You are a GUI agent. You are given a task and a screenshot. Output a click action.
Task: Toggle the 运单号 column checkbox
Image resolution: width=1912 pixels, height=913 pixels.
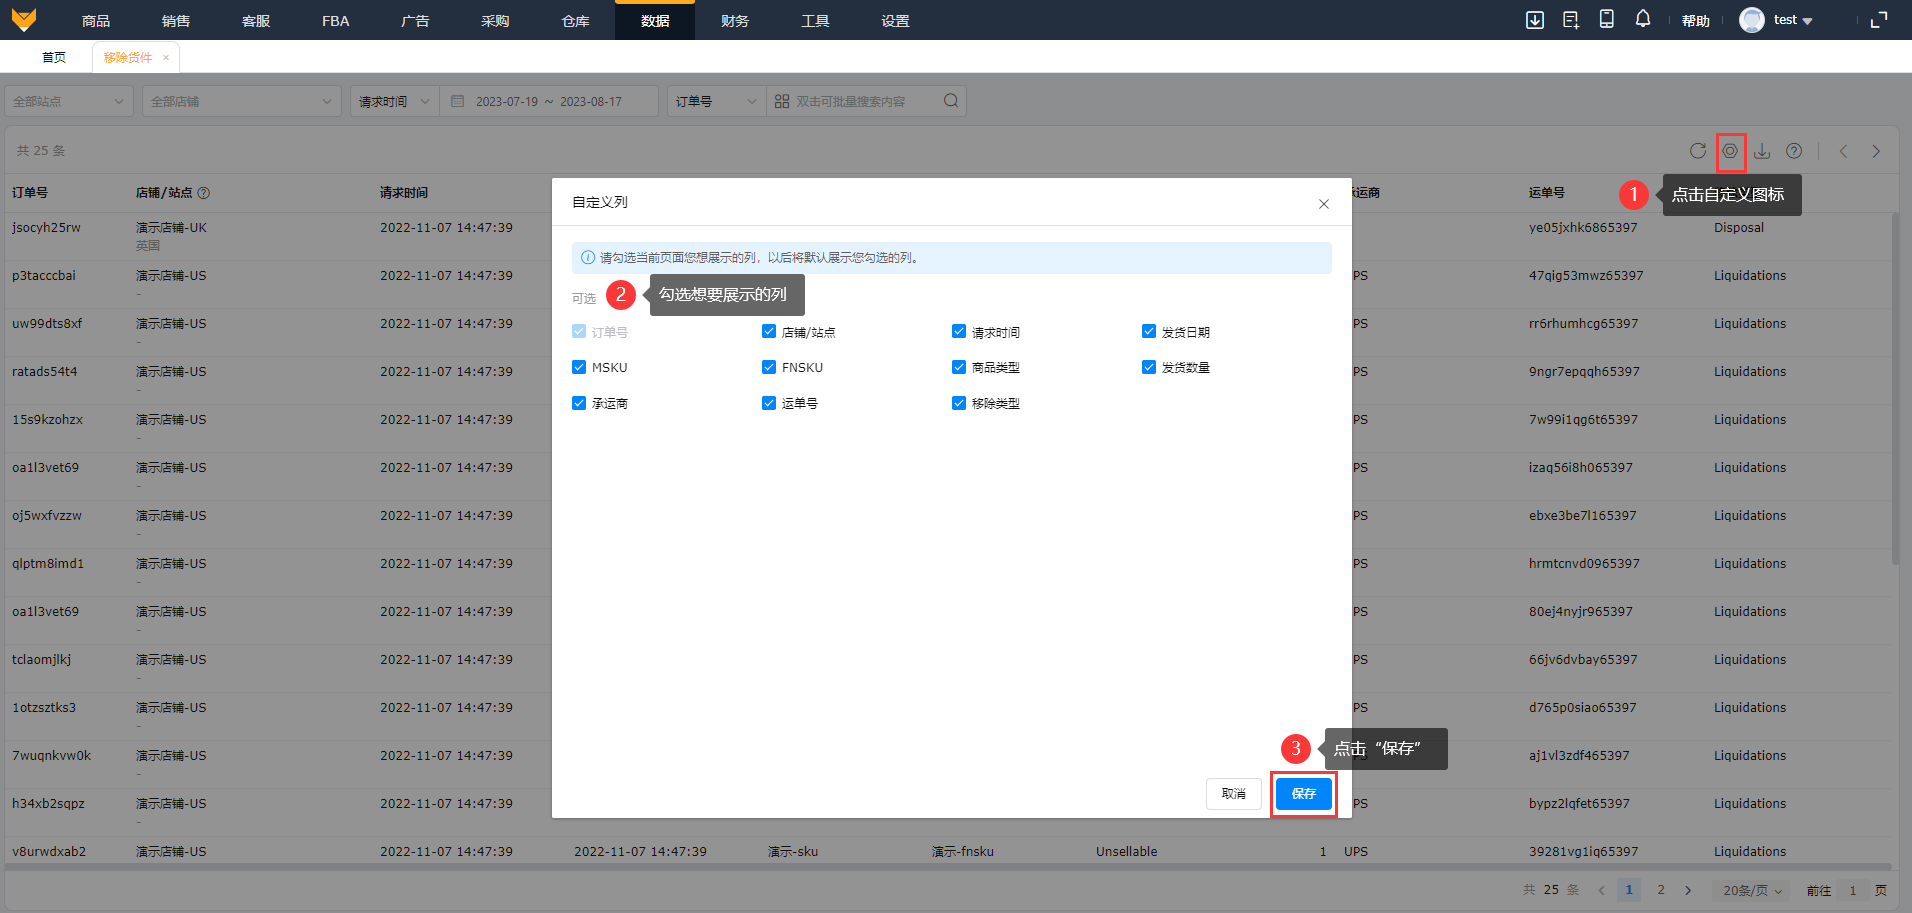(x=769, y=403)
